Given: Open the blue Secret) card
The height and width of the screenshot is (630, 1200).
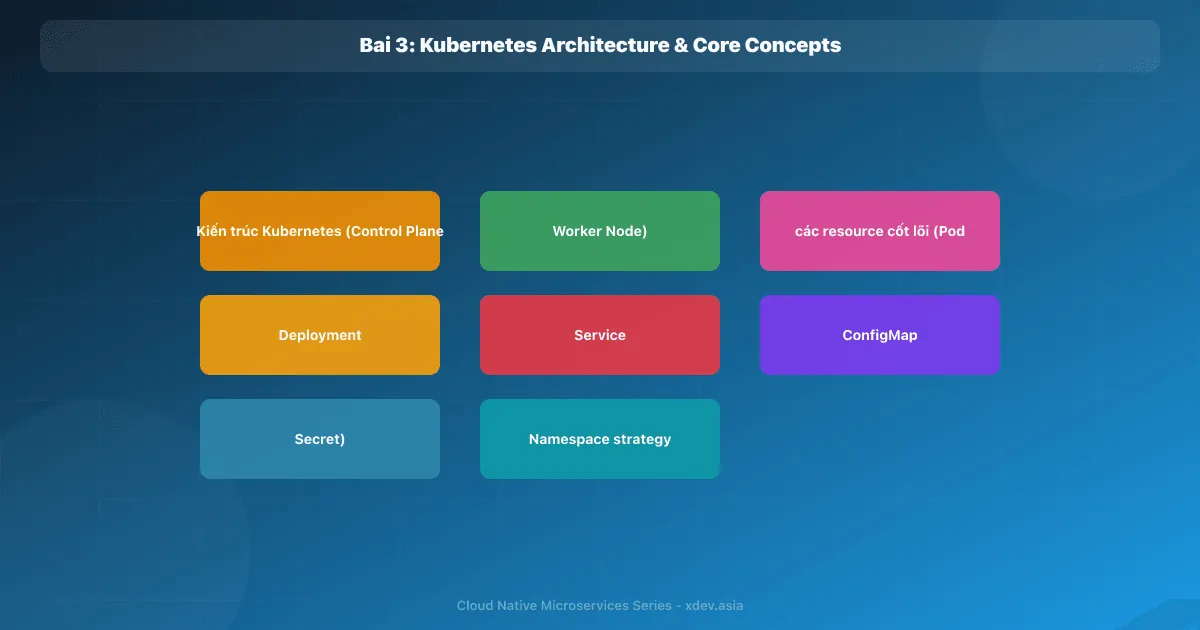Looking at the screenshot, I should (x=320, y=439).
